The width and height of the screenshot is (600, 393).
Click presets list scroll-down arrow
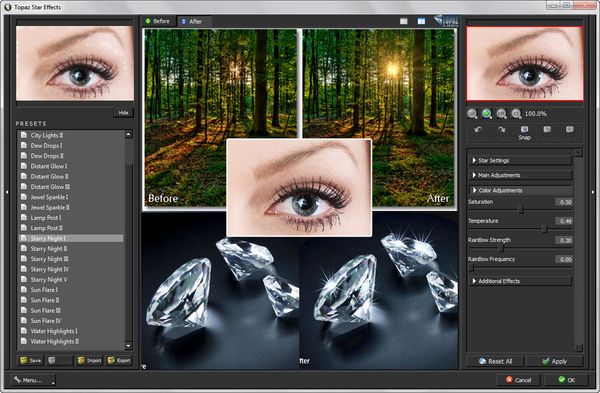pyautogui.click(x=128, y=346)
